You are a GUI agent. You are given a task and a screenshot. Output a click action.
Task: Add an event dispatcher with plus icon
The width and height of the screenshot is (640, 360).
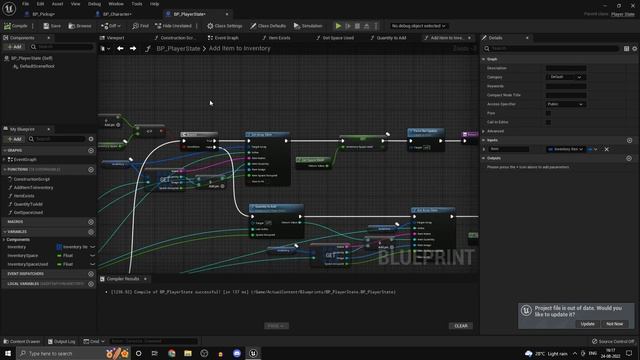91,274
